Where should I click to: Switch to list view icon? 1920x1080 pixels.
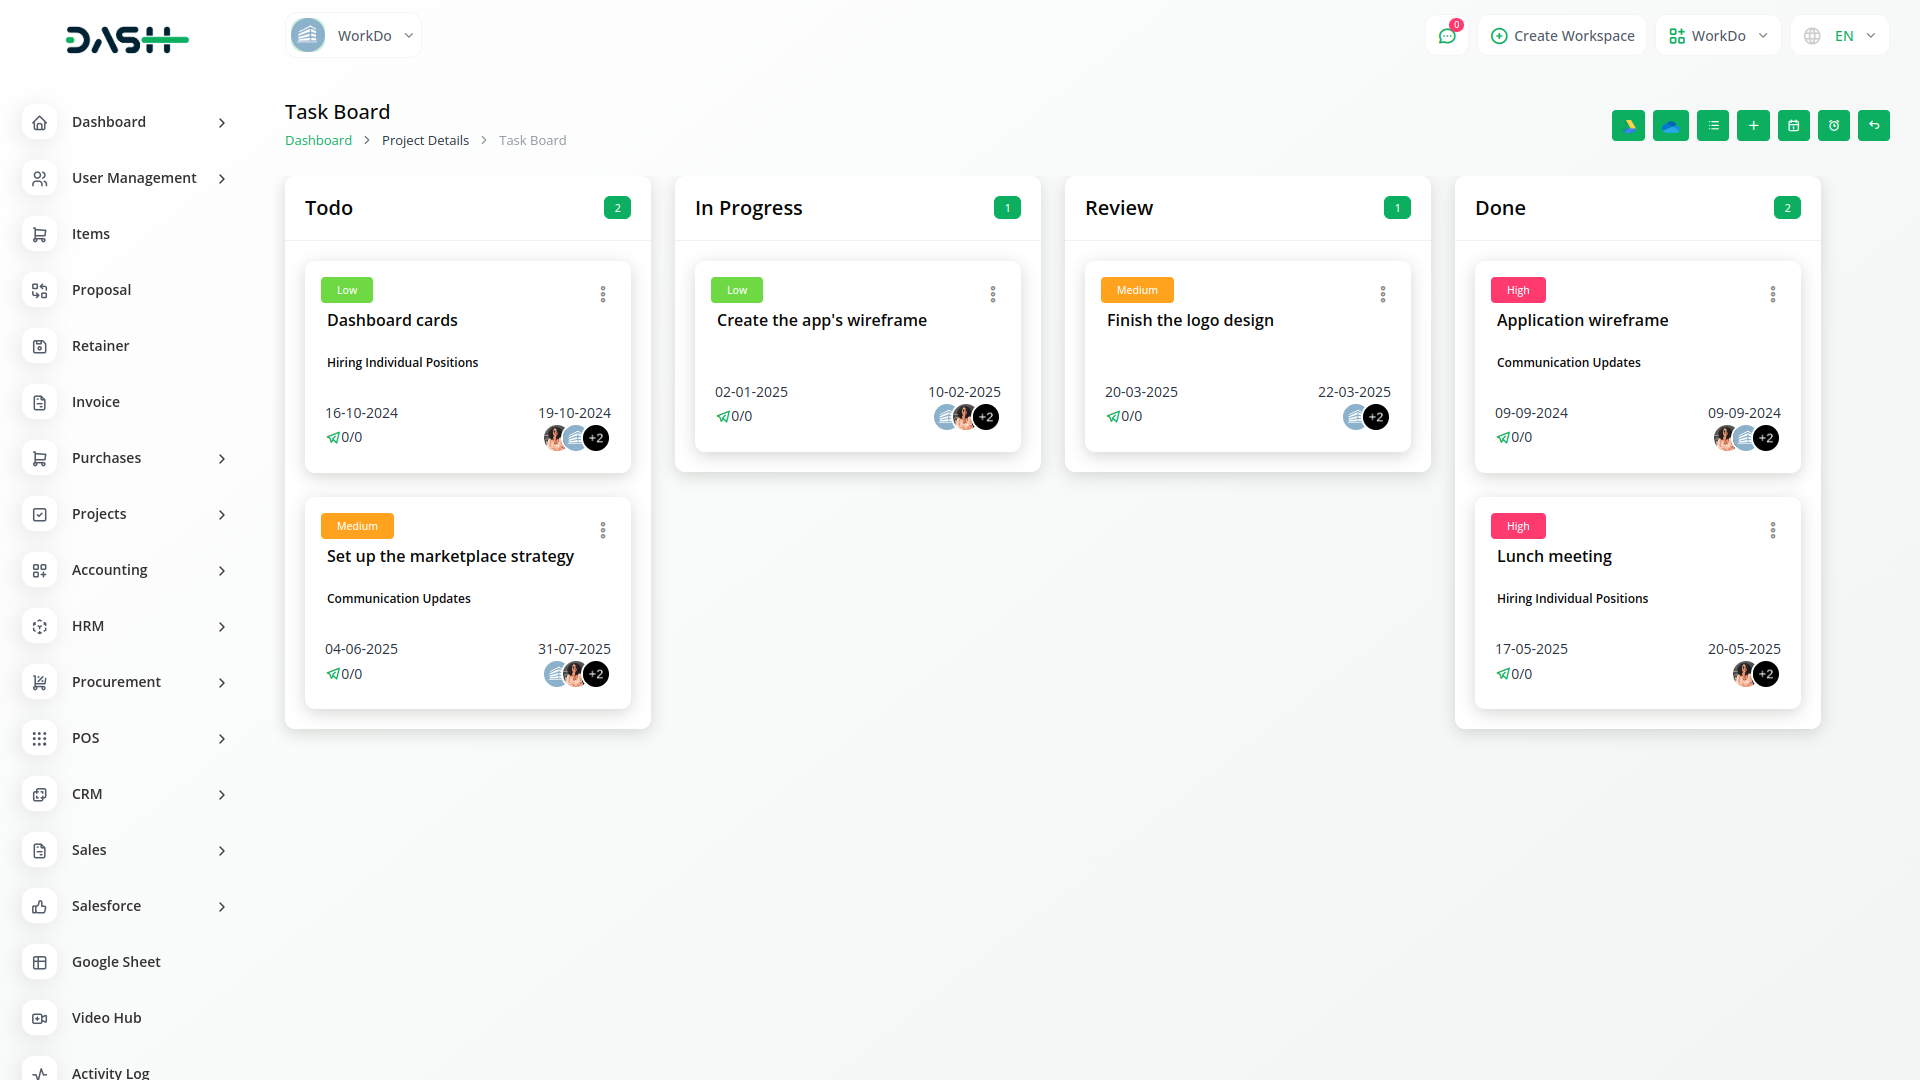1713,126
